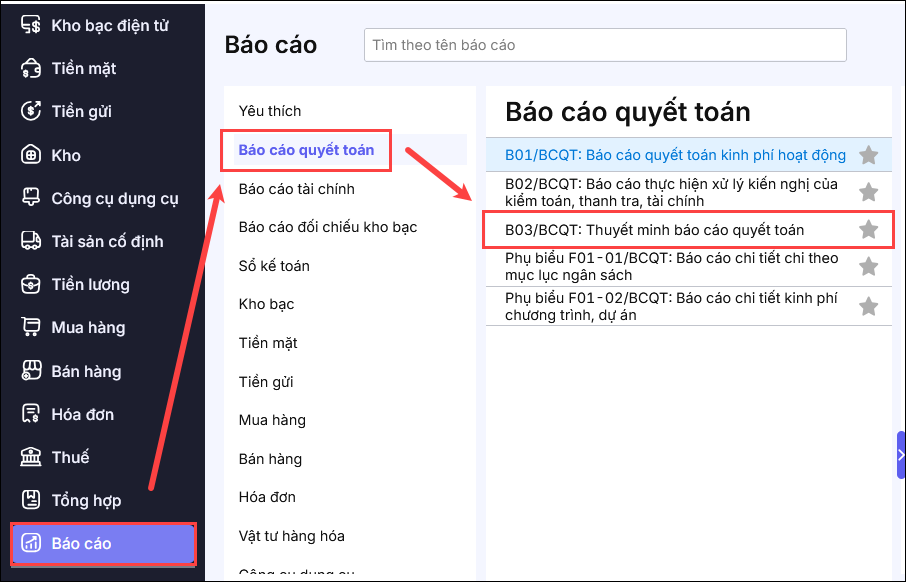This screenshot has width=906, height=582.
Task: Open Kho bạc điện tử sidebar icon
Action: pyautogui.click(x=31, y=25)
